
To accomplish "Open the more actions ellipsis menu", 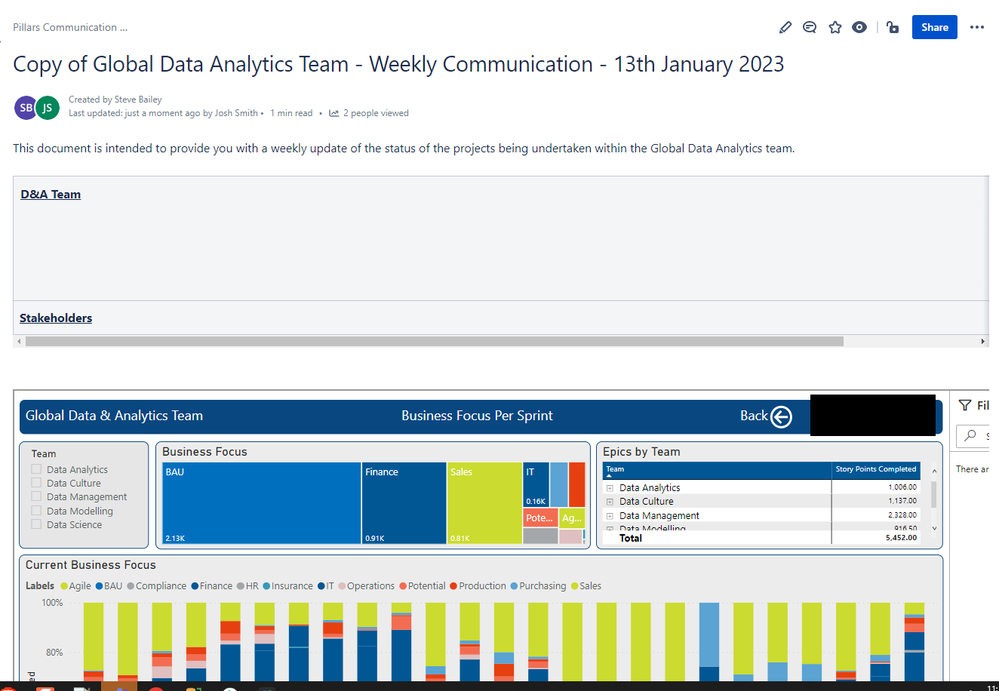I will pyautogui.click(x=977, y=27).
